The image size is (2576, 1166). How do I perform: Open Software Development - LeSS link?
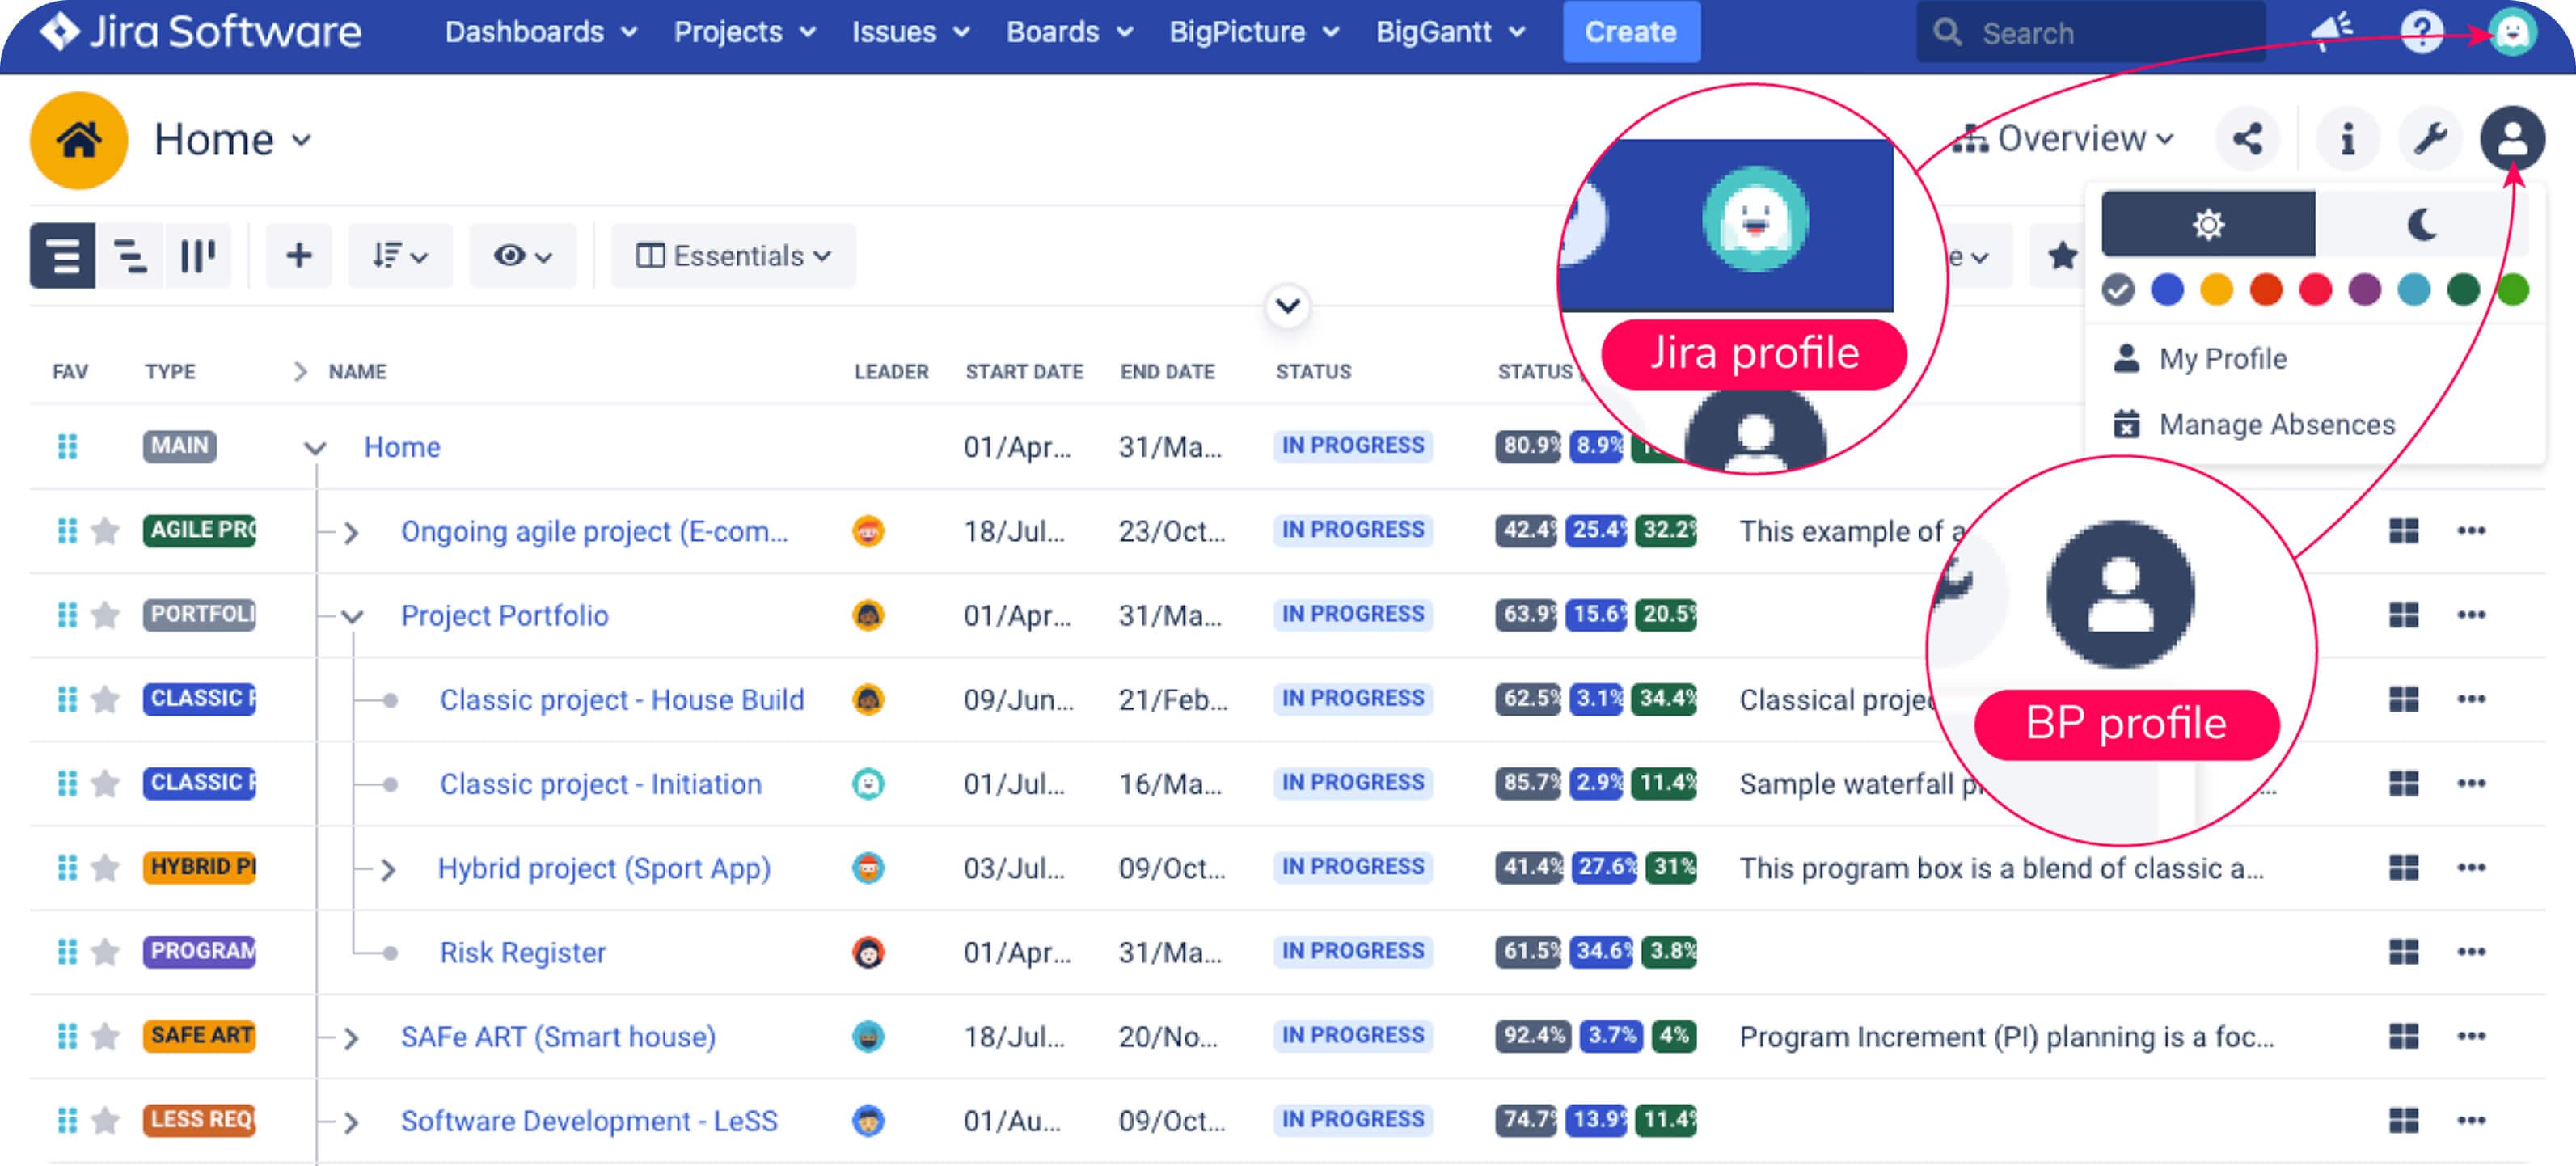(589, 1120)
